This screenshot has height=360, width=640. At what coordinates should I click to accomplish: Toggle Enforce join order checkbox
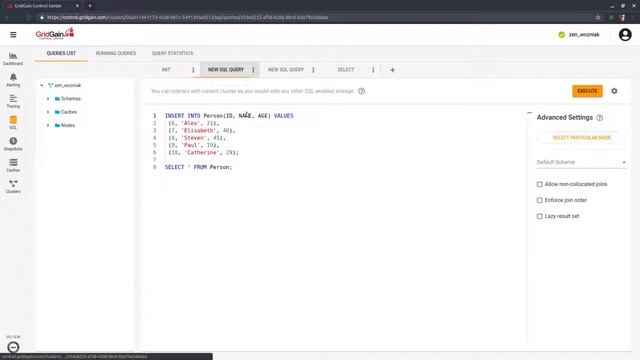point(540,200)
